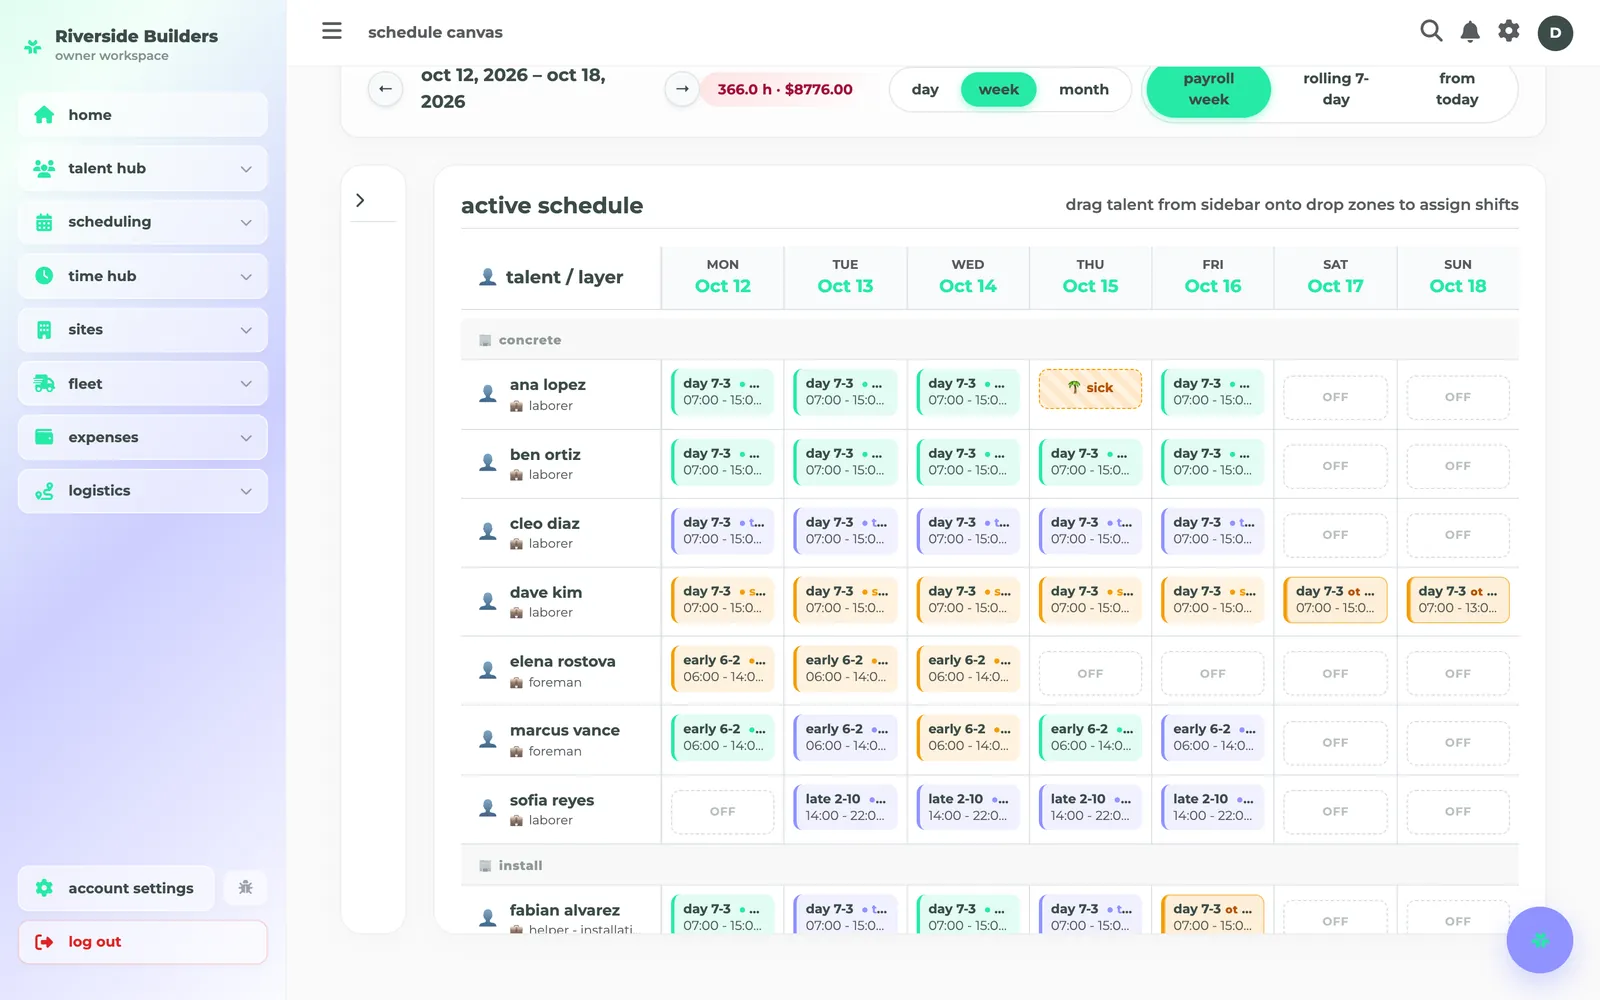The width and height of the screenshot is (1600, 1000).
Task: Open ana lopez sick entry on Thursday
Action: [x=1090, y=388]
